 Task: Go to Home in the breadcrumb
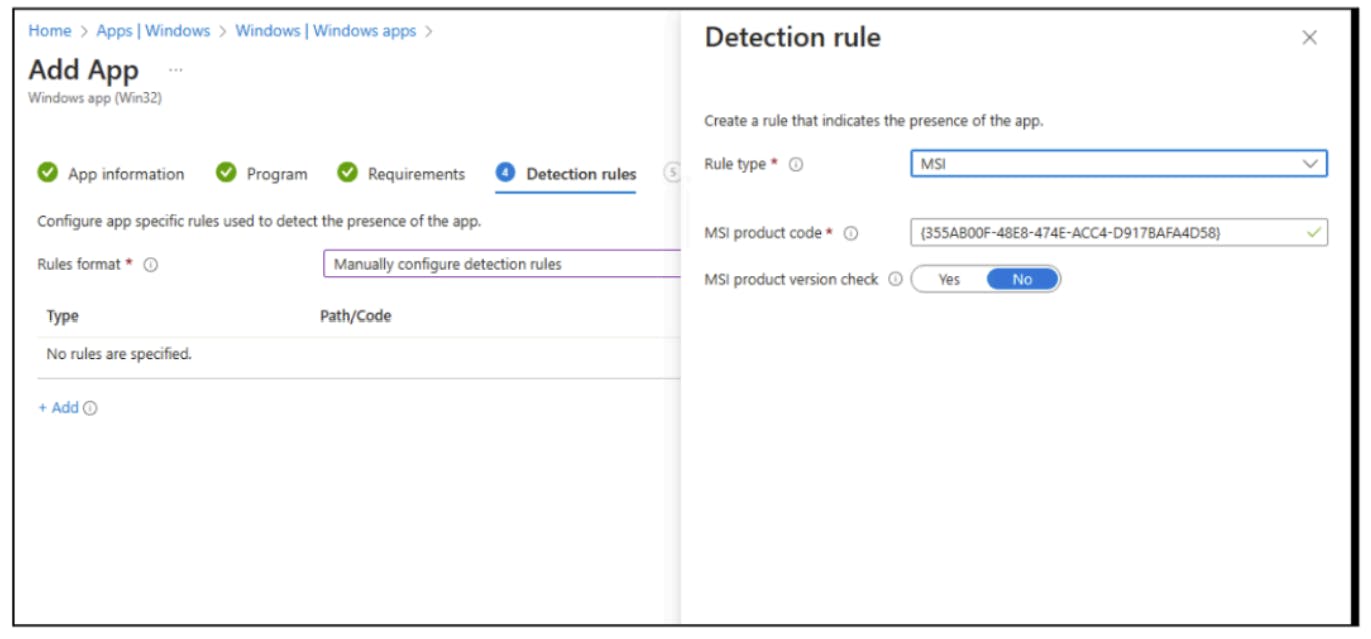[x=50, y=31]
